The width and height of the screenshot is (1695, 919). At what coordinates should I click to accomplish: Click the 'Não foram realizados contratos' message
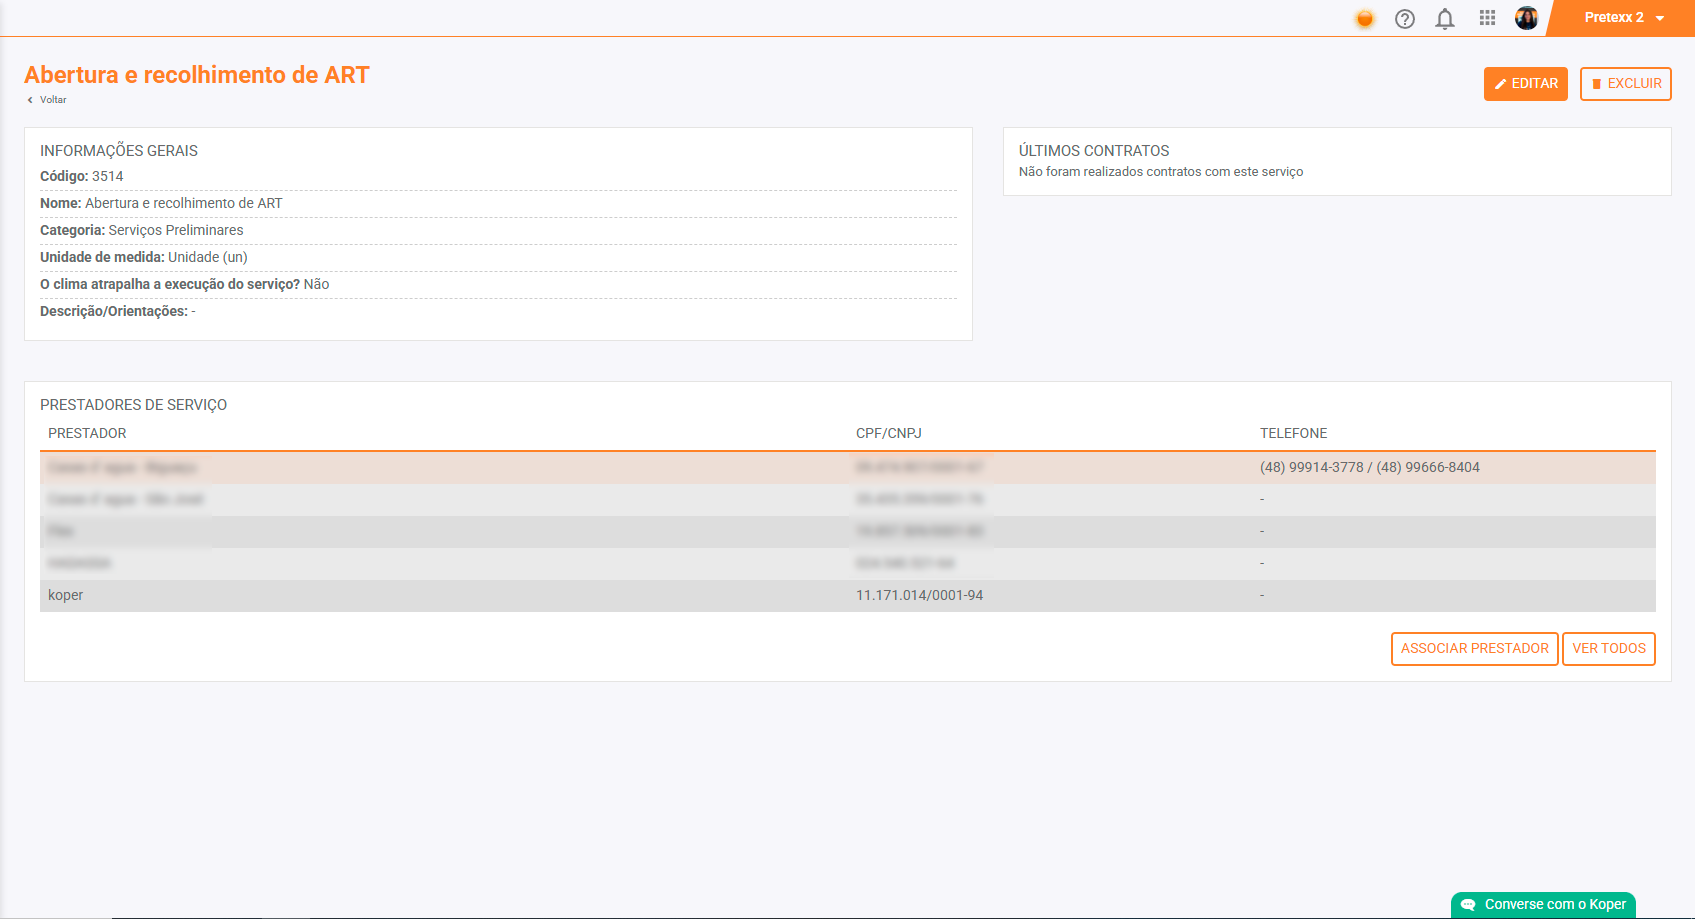pos(1160,172)
